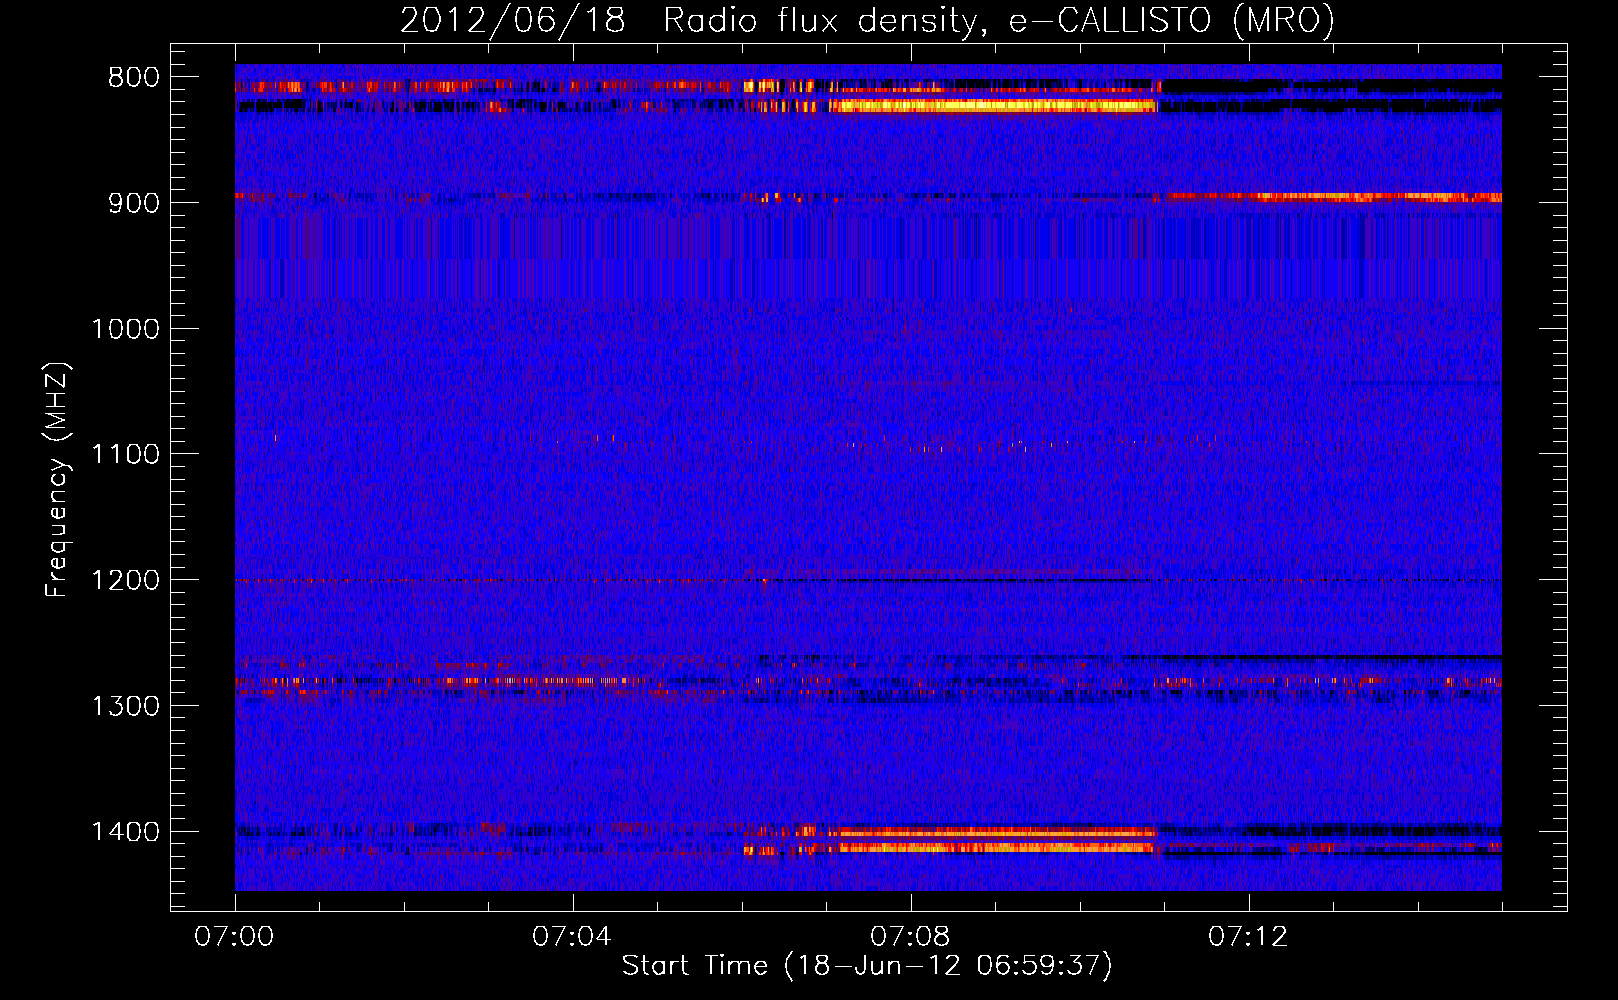The image size is (1618, 1000).
Task: Click the 1300 frequency tick label
Action: coord(125,707)
